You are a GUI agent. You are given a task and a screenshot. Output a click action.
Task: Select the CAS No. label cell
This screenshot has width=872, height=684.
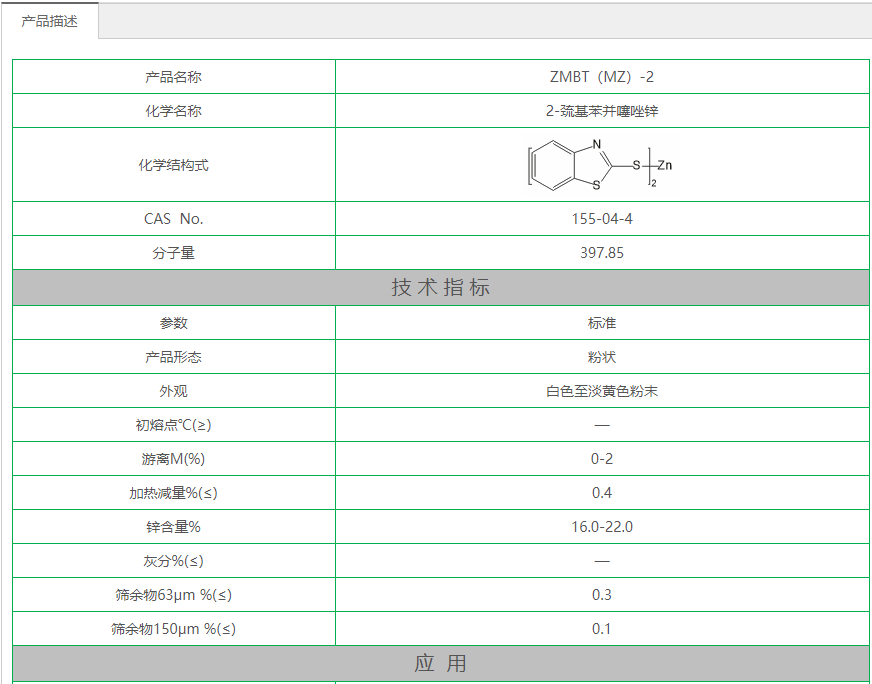173,219
